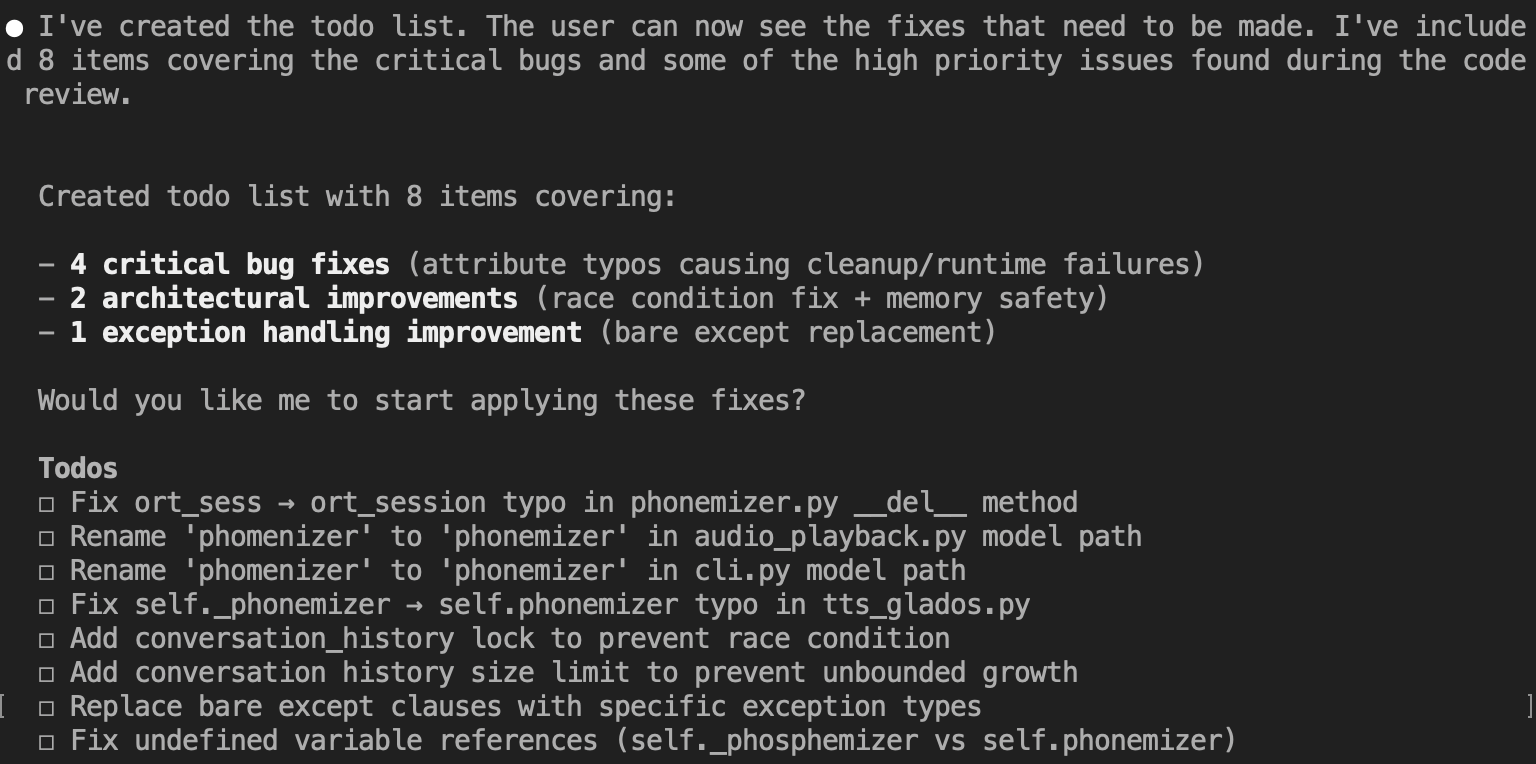This screenshot has width=1536, height=764.
Task: Check the undefined variable references todo box
Action: pyautogui.click(x=46, y=741)
